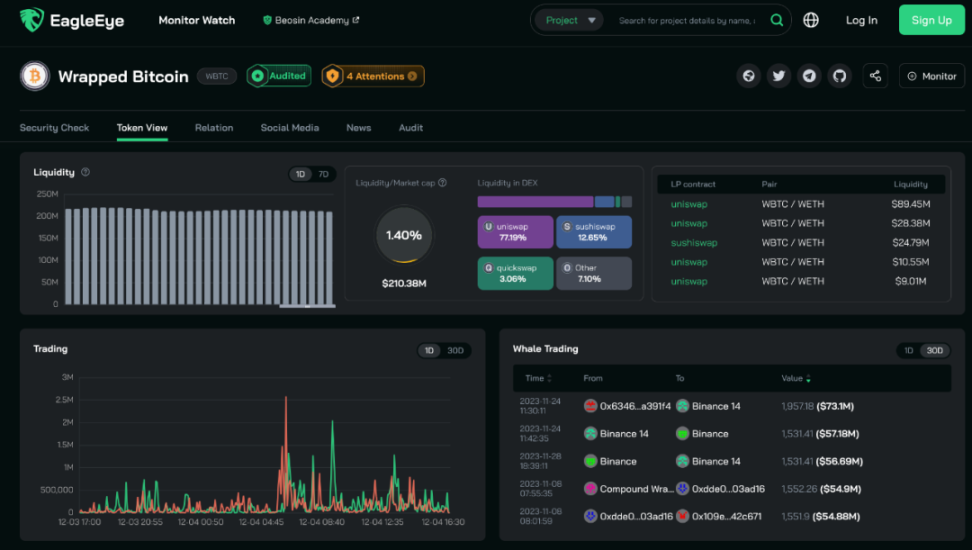Click the purple uniswap 77.19% block
Image resolution: width=972 pixels, height=550 pixels.
514,232
